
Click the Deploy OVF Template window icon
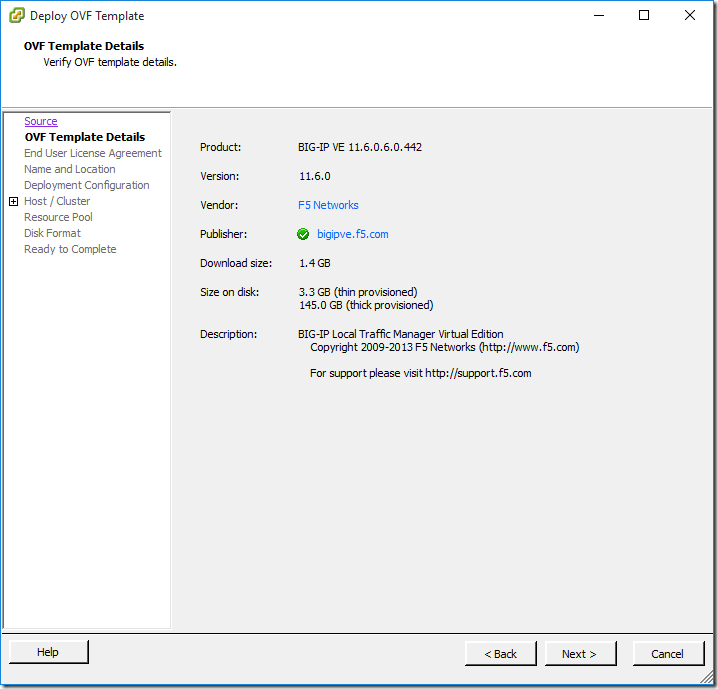point(16,15)
